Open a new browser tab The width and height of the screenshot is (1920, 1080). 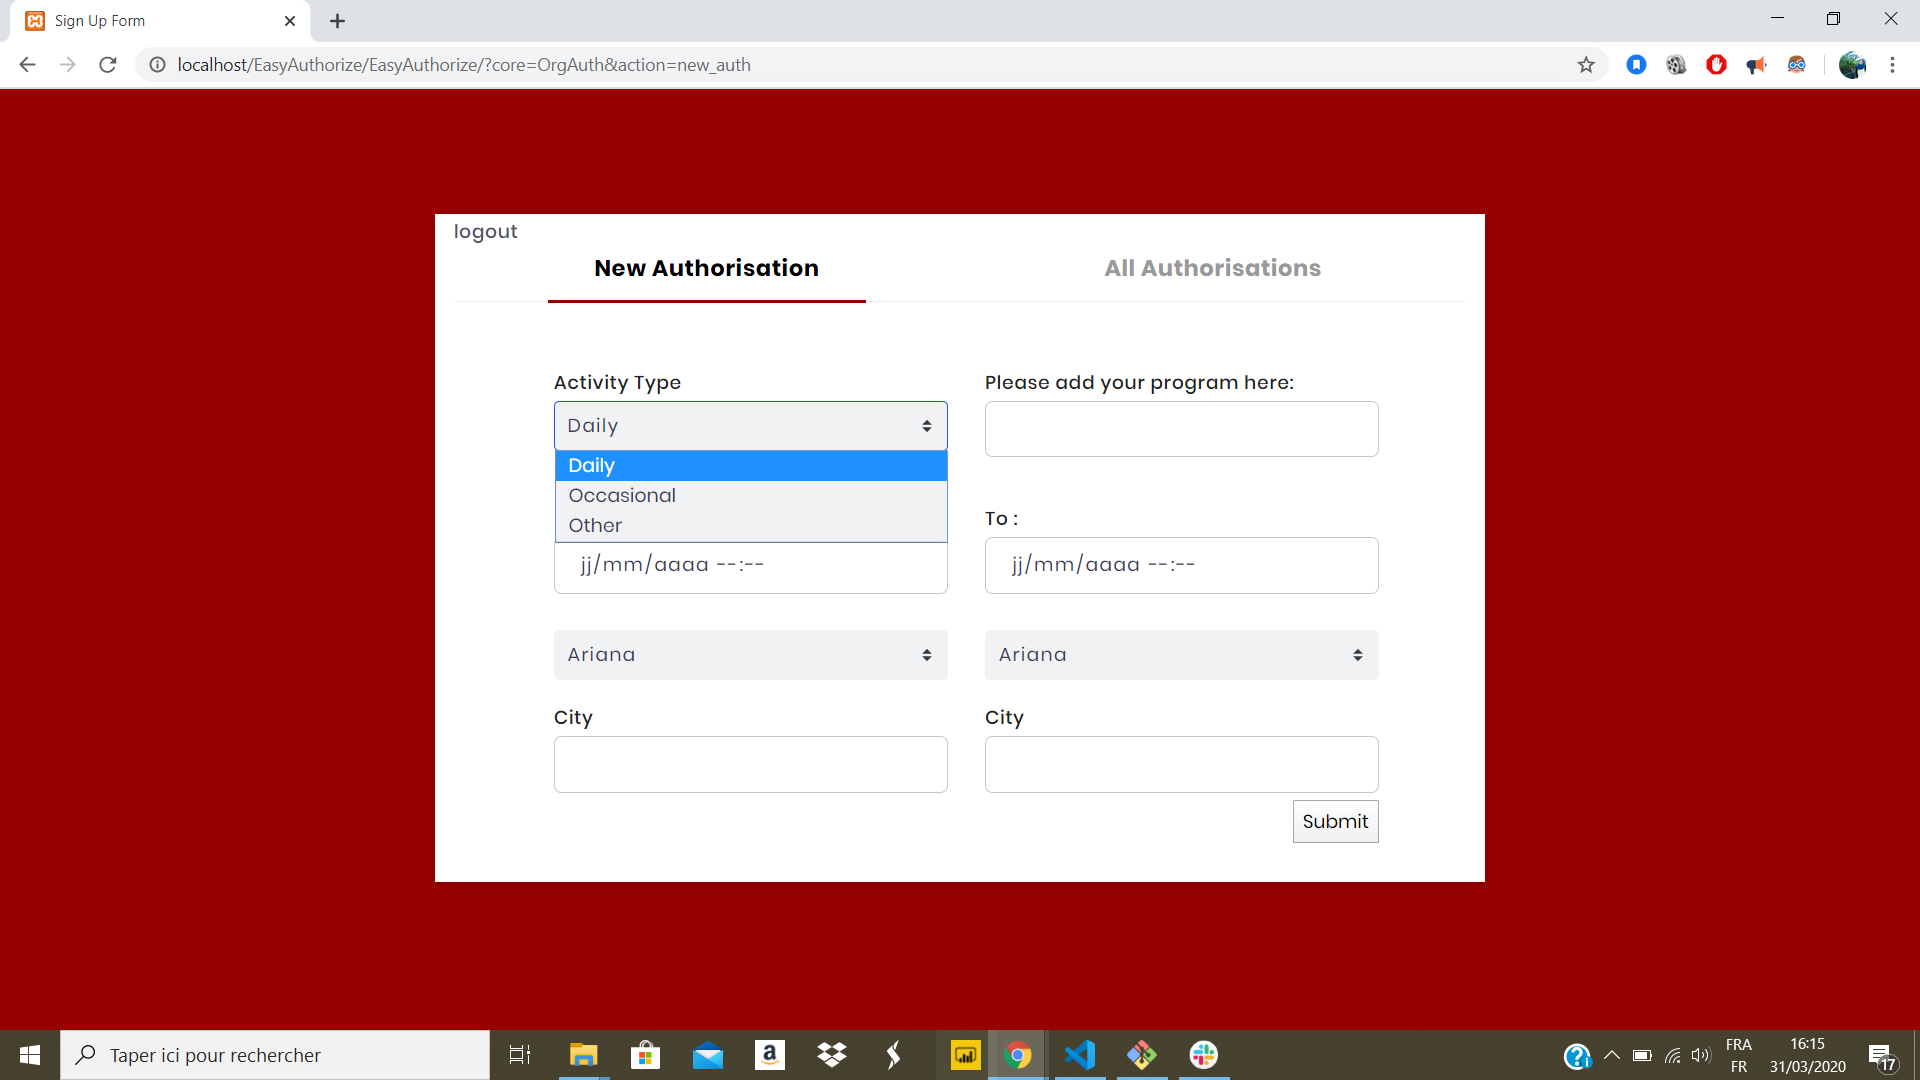[338, 21]
